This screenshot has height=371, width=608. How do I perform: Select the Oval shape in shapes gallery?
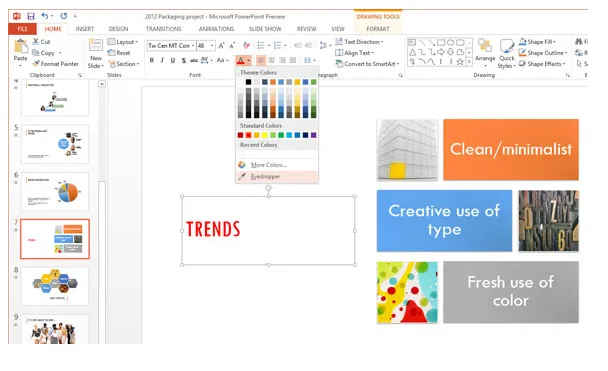(450, 42)
